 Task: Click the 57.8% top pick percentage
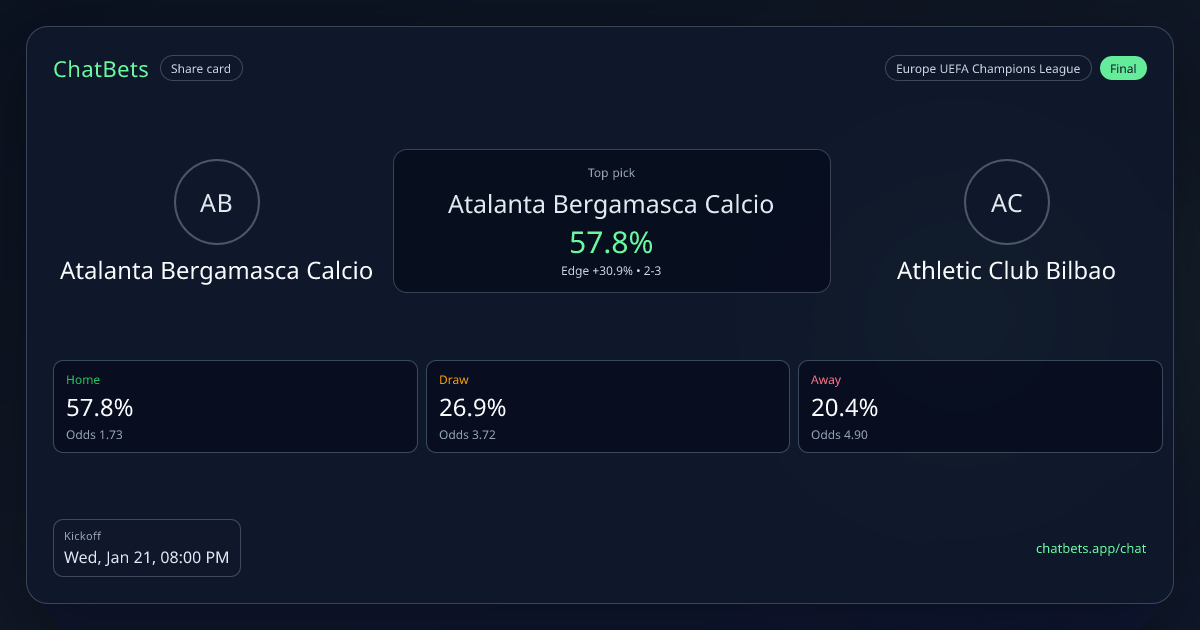pos(611,242)
